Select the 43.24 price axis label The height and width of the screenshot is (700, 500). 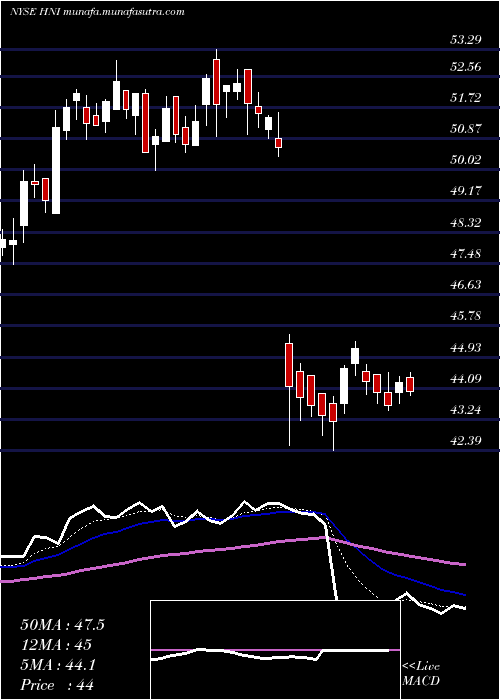pos(465,410)
